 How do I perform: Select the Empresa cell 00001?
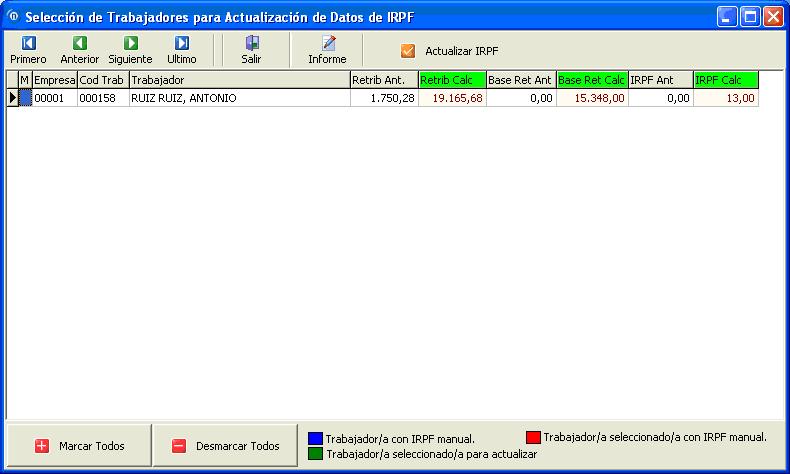tap(54, 98)
